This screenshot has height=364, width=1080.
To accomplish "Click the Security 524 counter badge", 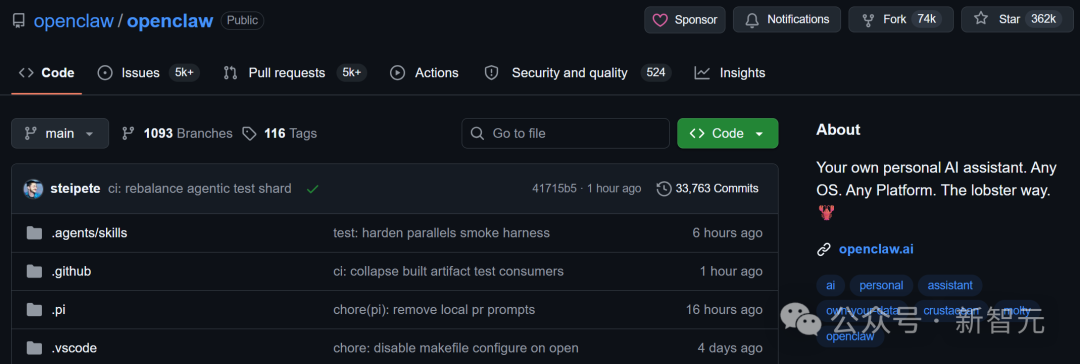I will (x=656, y=72).
